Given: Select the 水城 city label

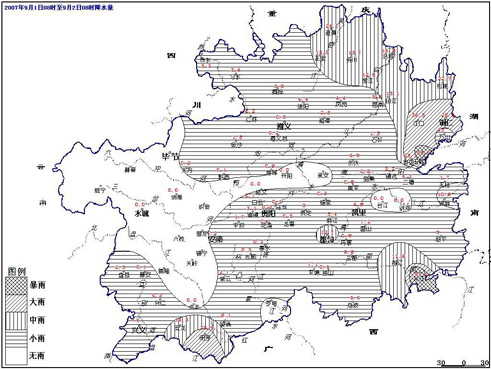Looking at the screenshot, I should 141,213.
